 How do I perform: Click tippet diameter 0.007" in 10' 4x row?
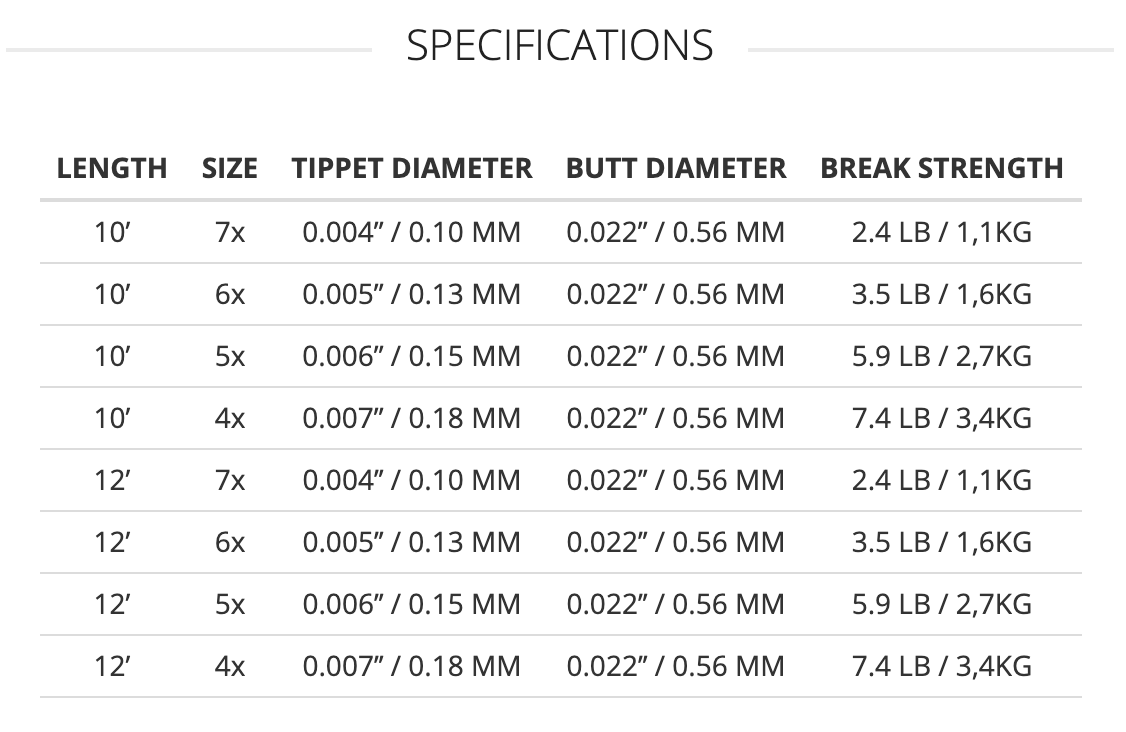[411, 418]
